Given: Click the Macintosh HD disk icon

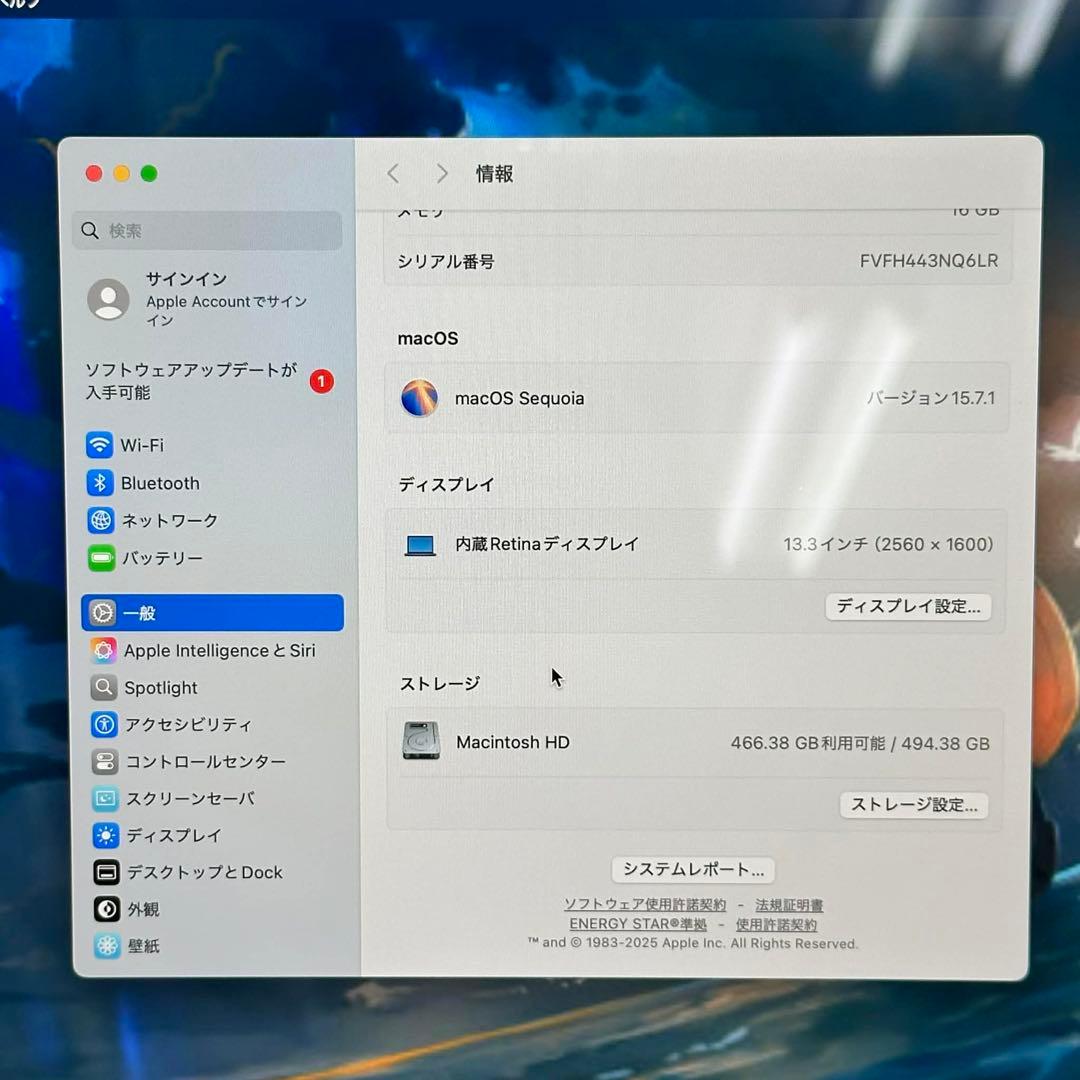Looking at the screenshot, I should [x=420, y=742].
